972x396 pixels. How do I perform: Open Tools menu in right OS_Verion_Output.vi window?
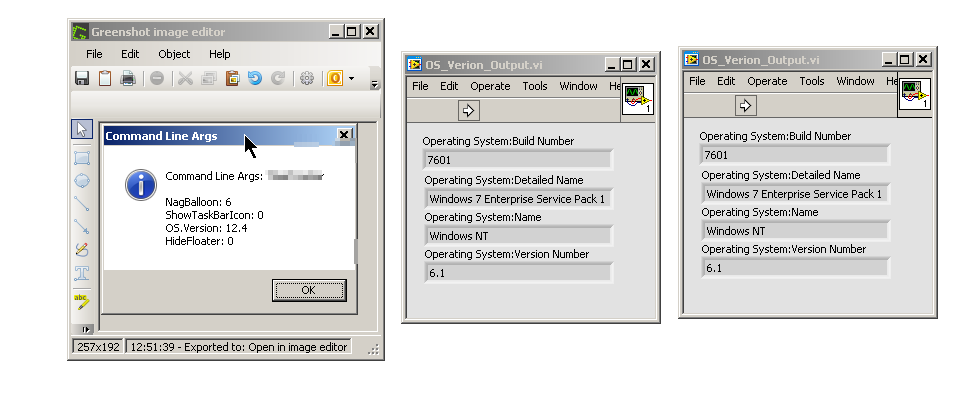812,81
